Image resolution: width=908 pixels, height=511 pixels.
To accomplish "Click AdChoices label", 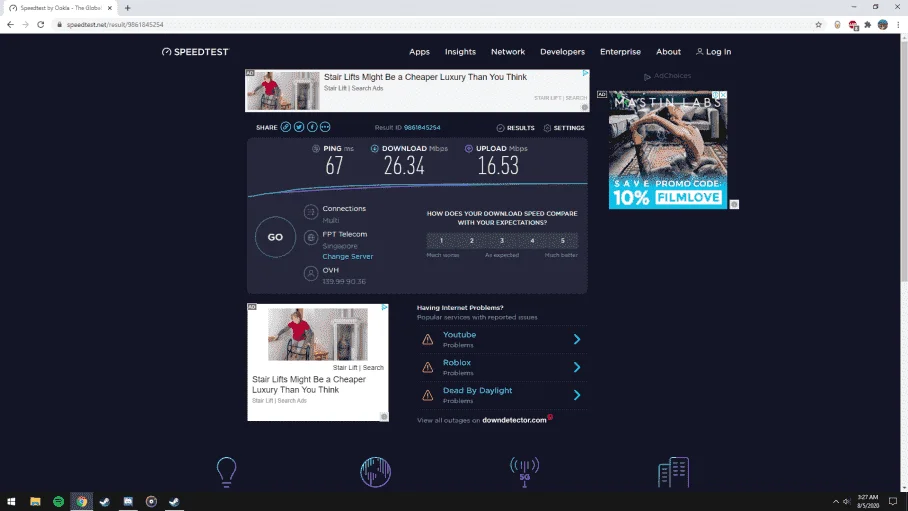I will 668,76.
